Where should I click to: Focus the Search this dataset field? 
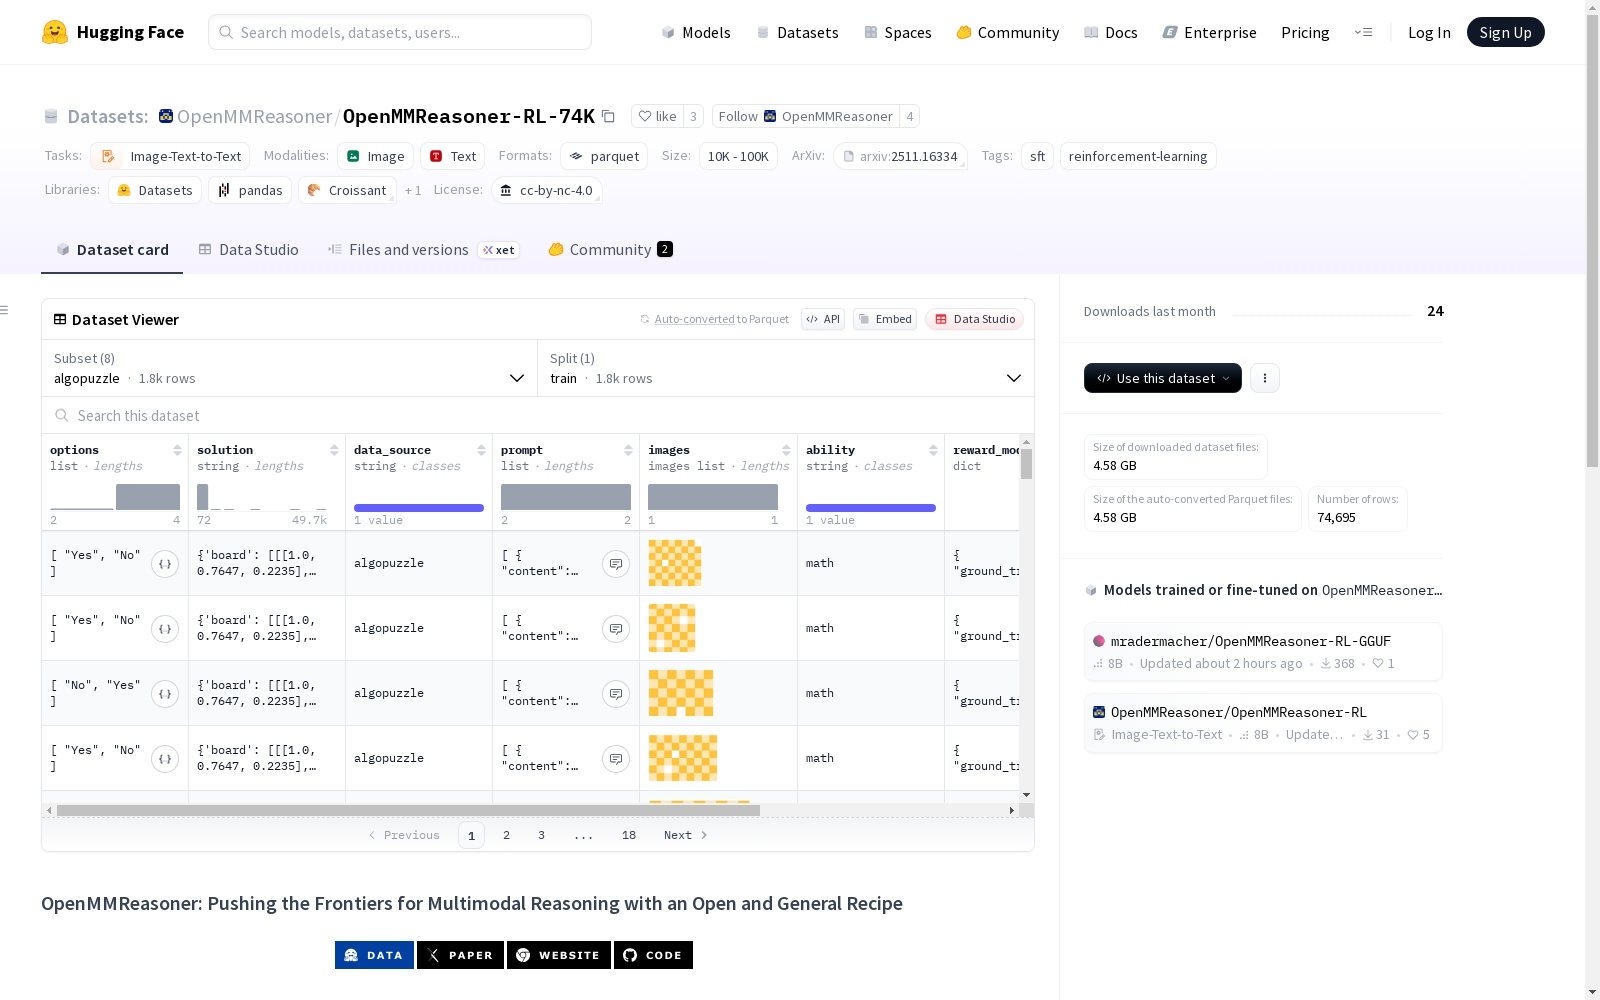coord(538,415)
